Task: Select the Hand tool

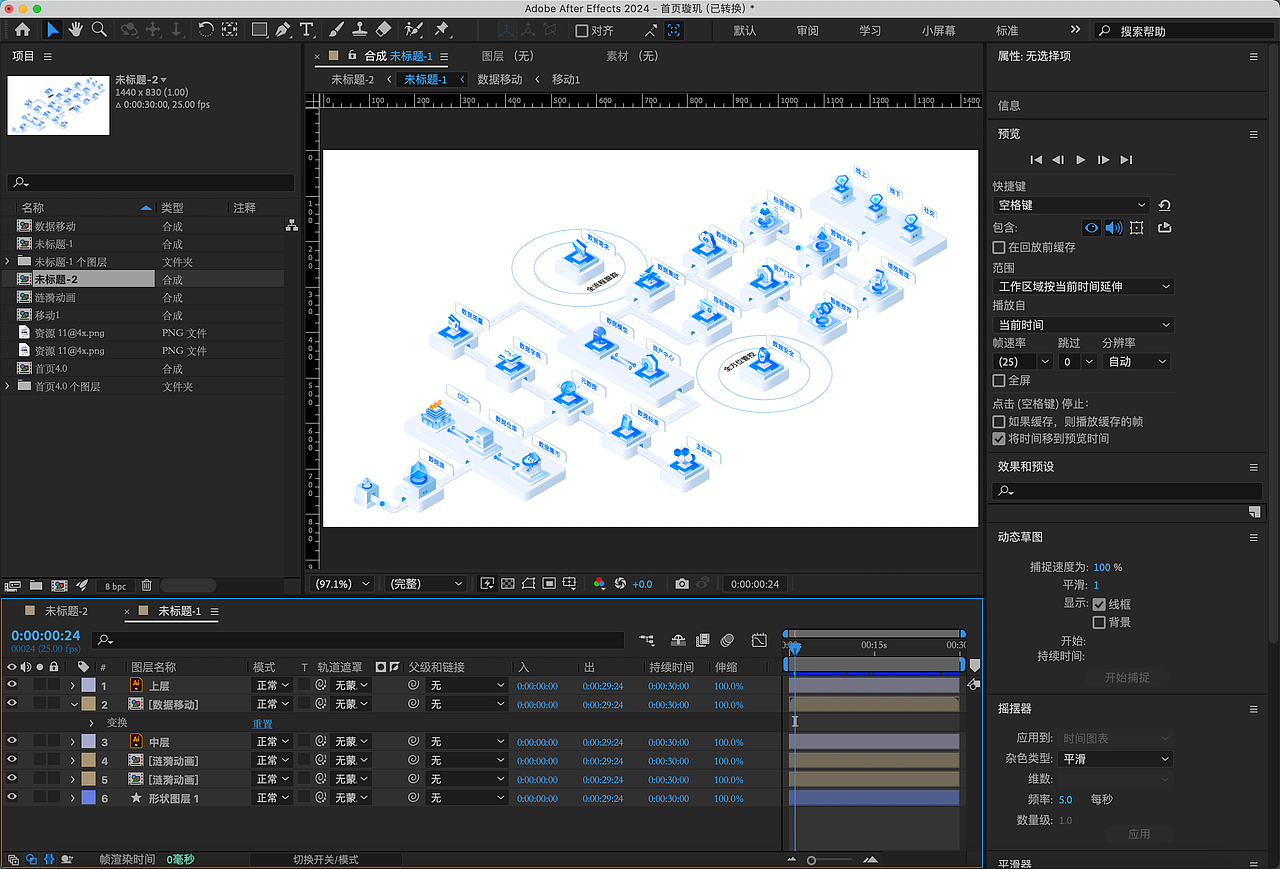Action: pyautogui.click(x=76, y=30)
